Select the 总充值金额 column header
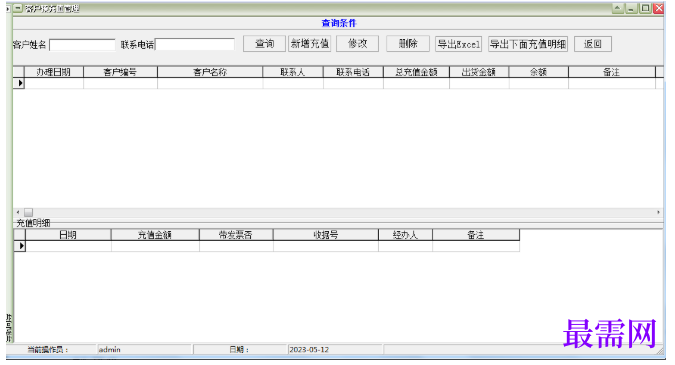Viewport: 675px width, 365px height. pos(416,72)
